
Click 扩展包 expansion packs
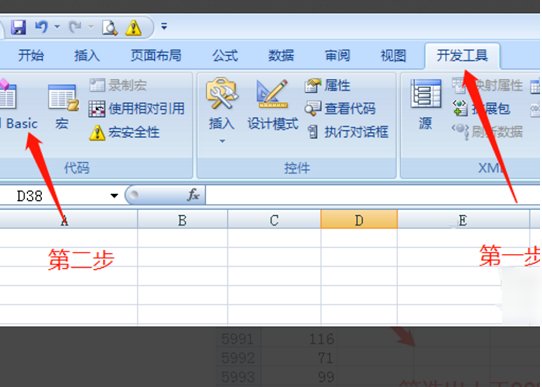[x=482, y=108]
